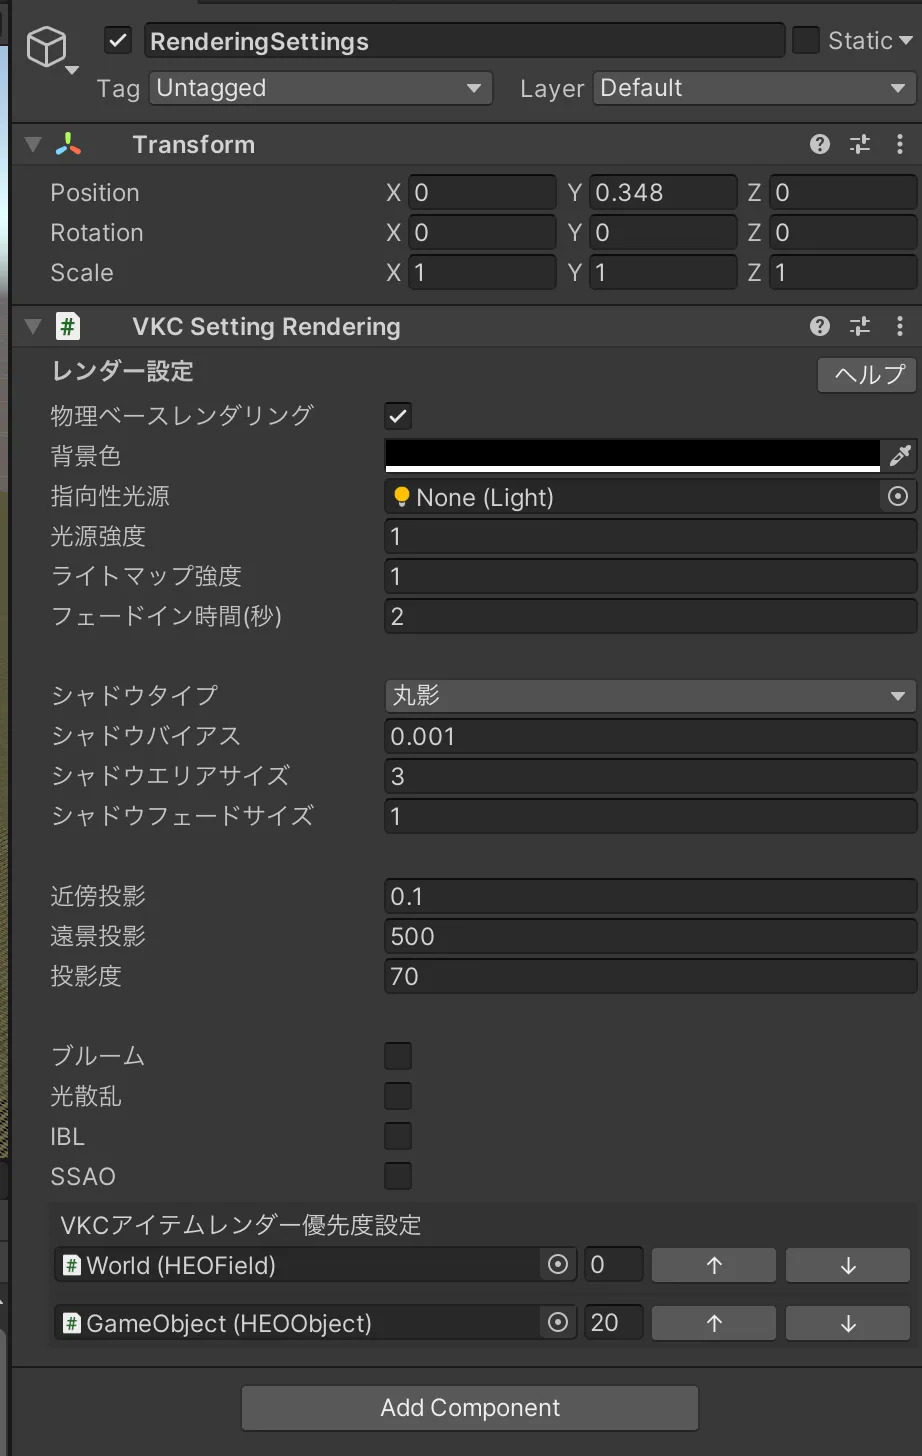The image size is (922, 1456).
Task: Open the Layer dropdown showing Default
Action: [x=754, y=88]
